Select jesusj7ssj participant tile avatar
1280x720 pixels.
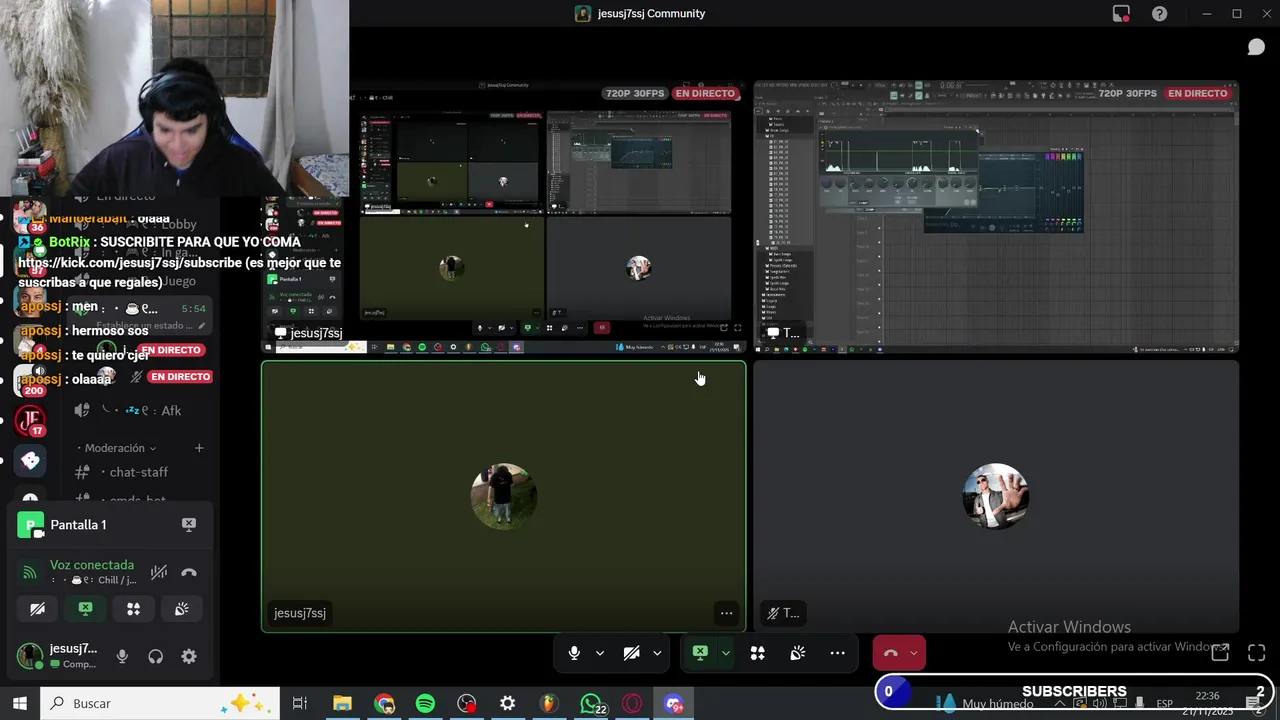click(x=503, y=496)
